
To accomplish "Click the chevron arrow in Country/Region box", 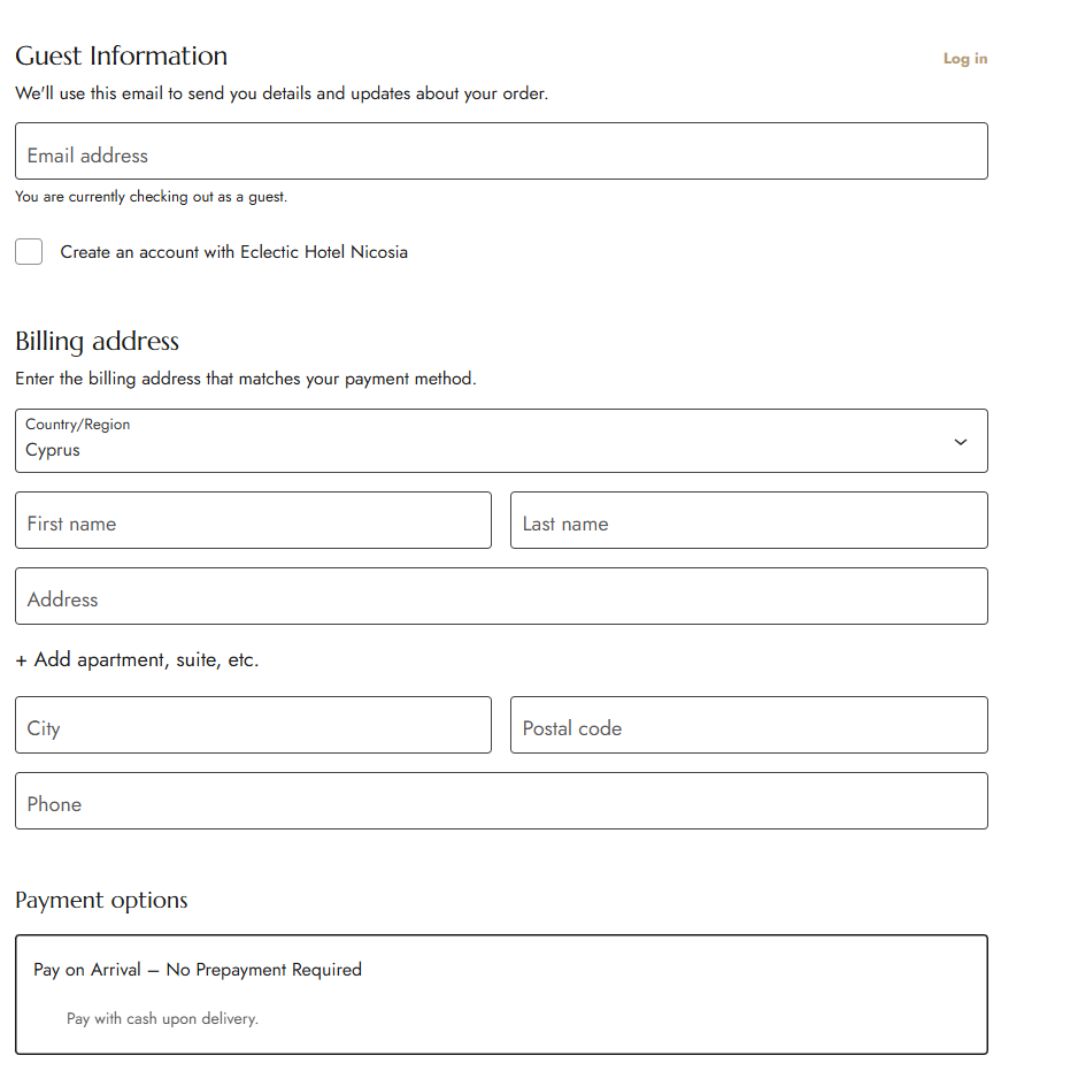I will [961, 442].
